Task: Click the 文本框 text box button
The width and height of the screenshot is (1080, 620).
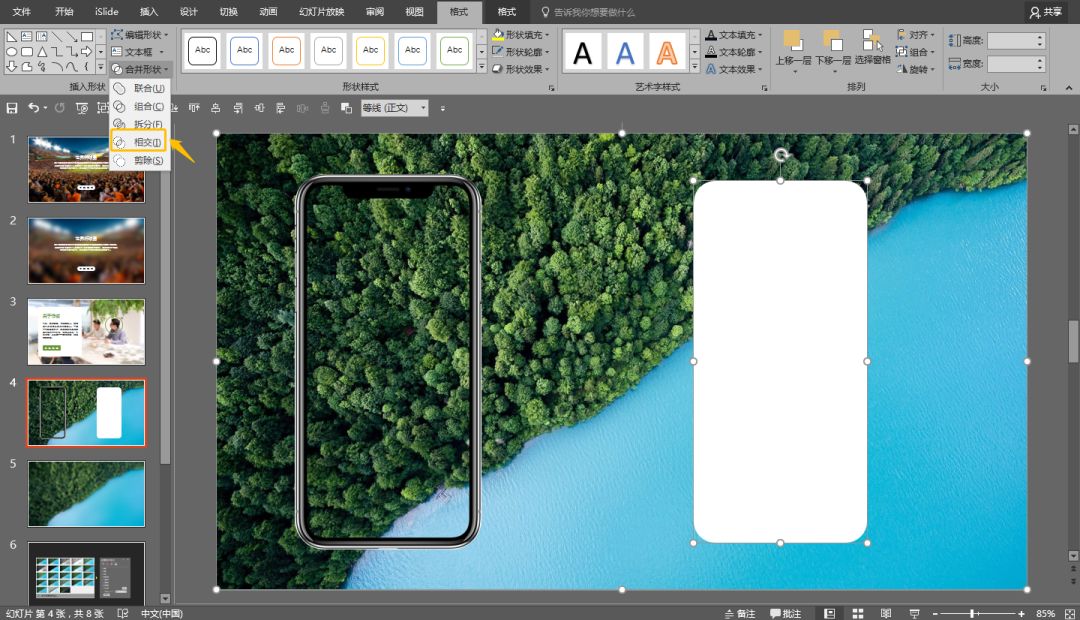Action: pyautogui.click(x=138, y=52)
